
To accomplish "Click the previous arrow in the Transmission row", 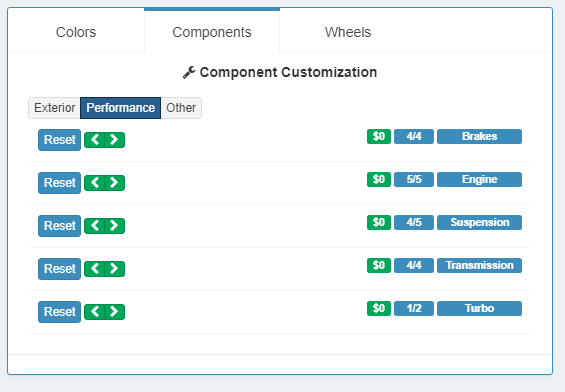I will (94, 269).
